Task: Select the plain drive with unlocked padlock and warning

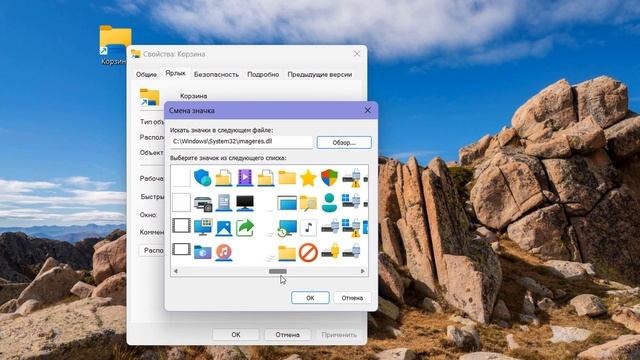Action: (351, 178)
